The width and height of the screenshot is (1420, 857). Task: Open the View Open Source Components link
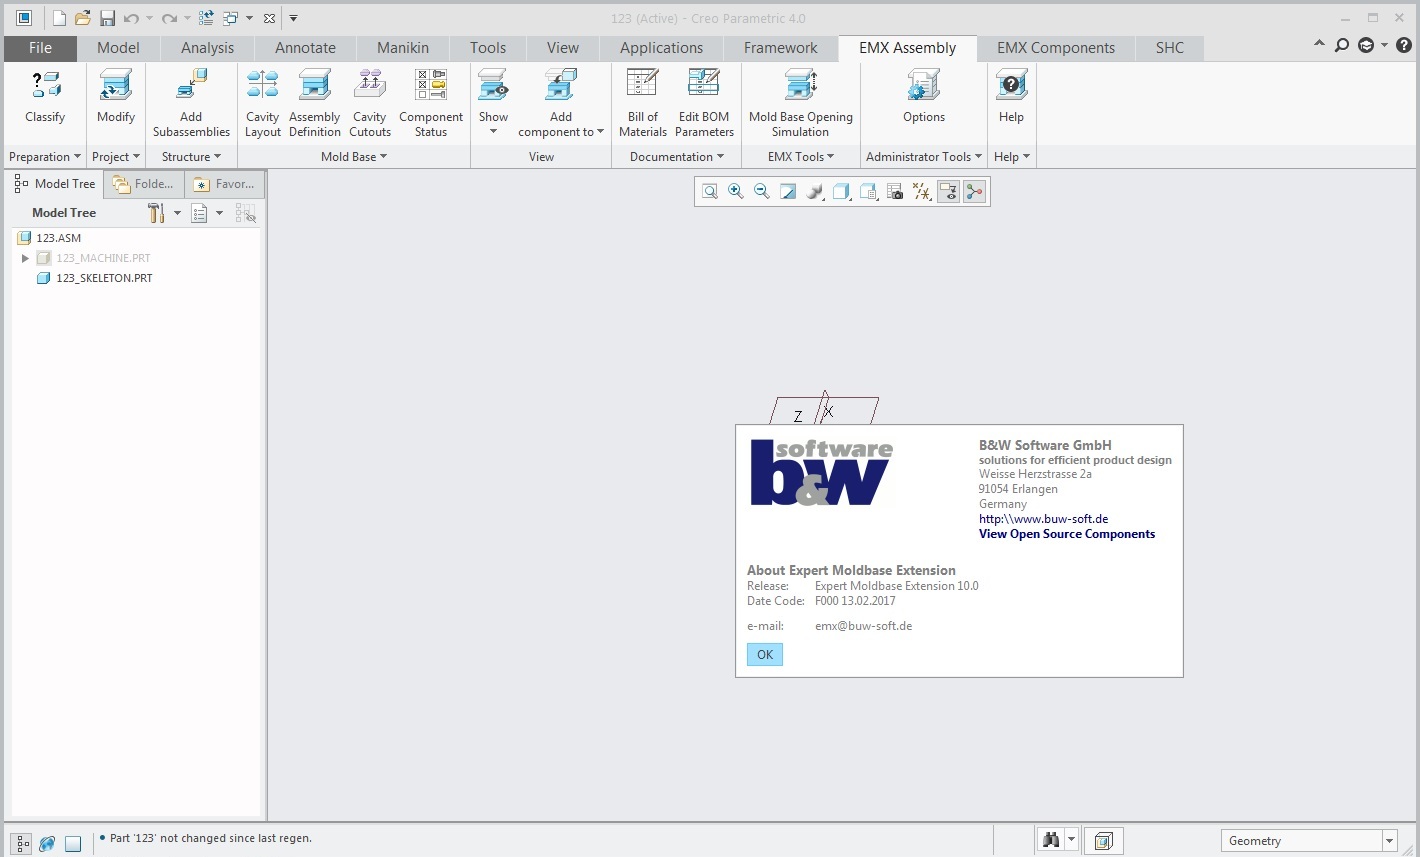point(1066,534)
